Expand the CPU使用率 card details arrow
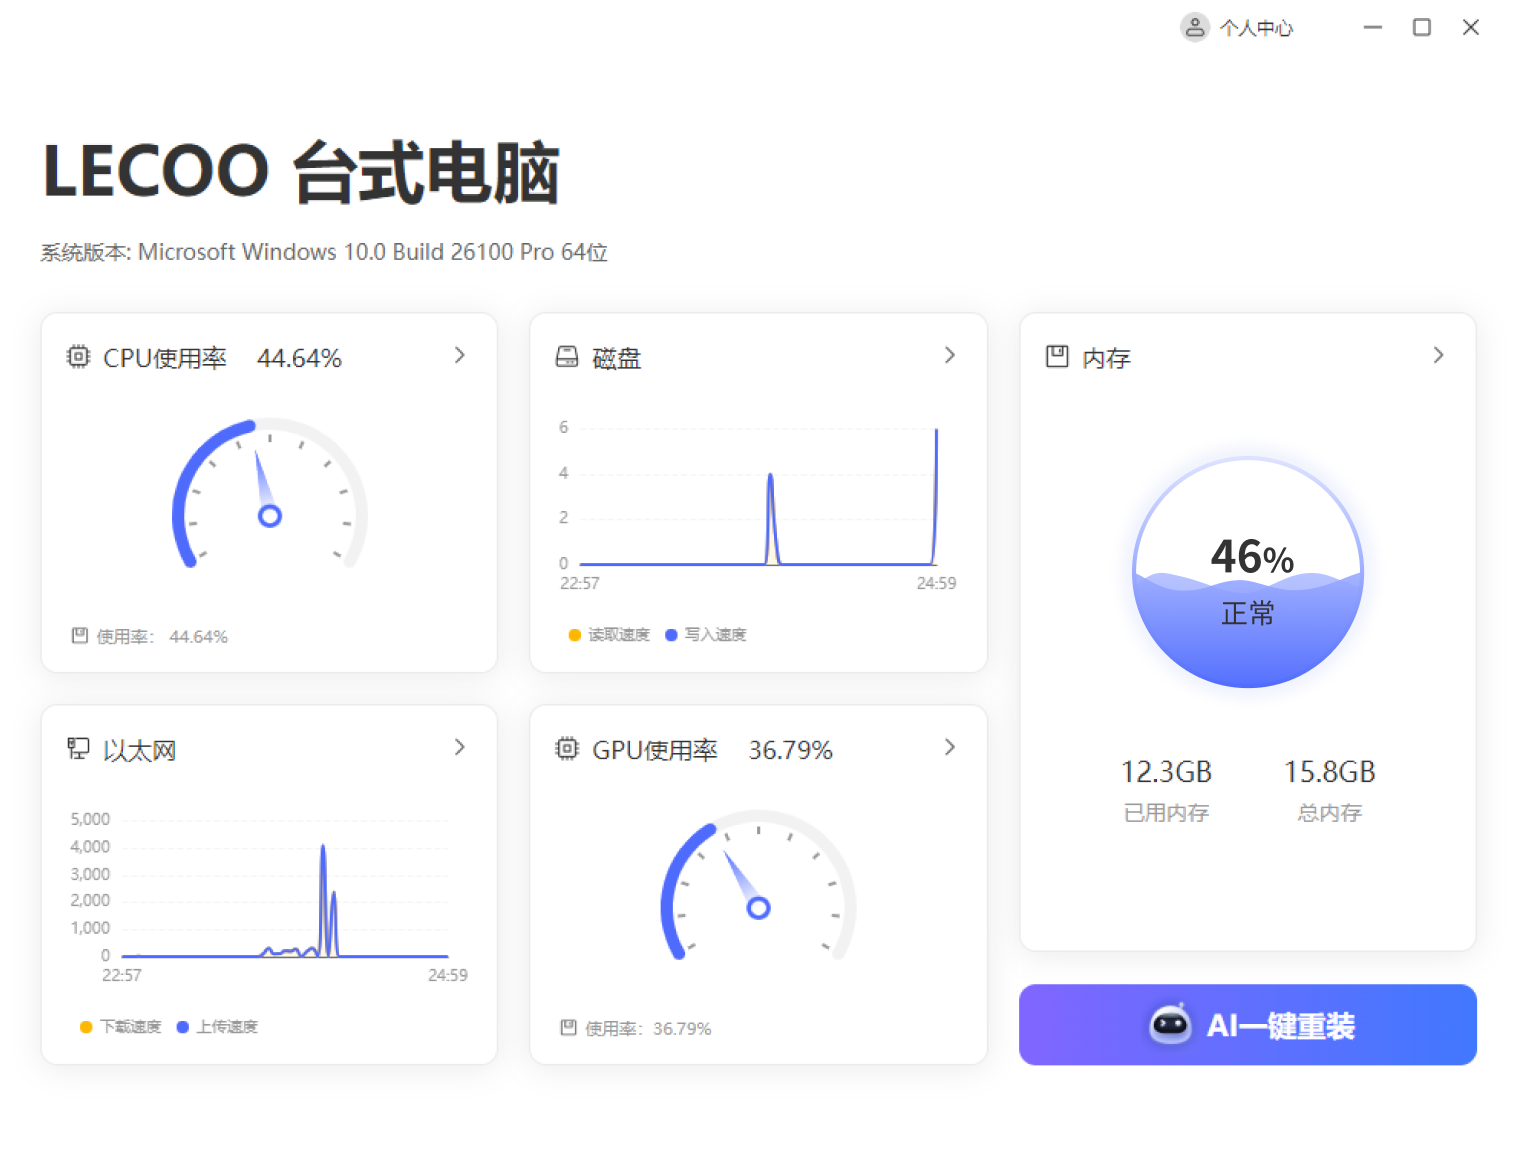 tap(460, 355)
